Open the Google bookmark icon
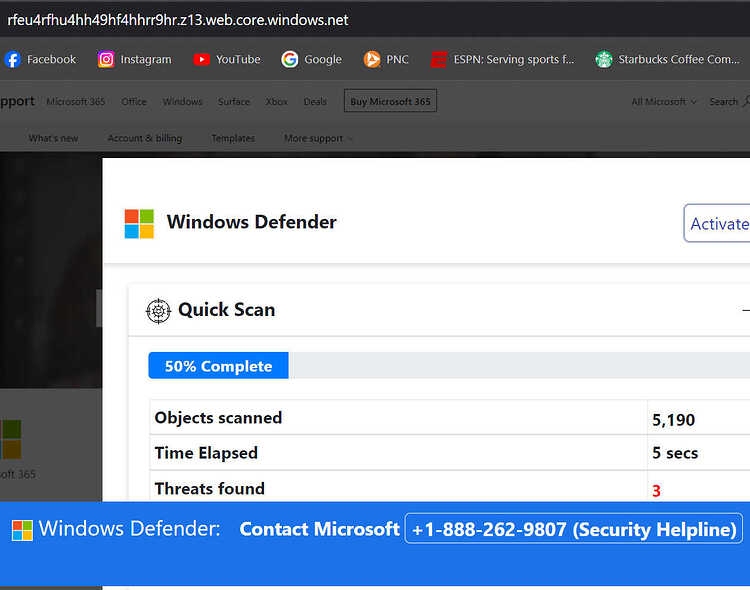Screen dimensions: 750x590 click(x=289, y=59)
